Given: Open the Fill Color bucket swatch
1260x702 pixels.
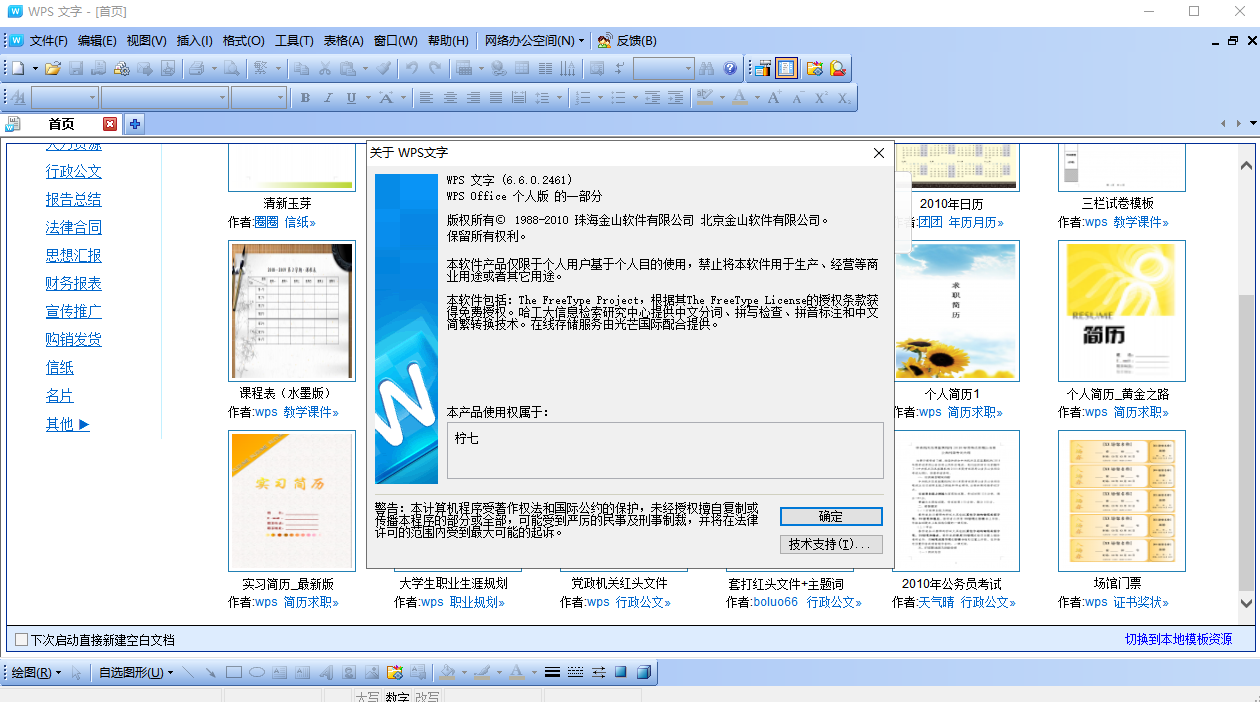Looking at the screenshot, I should pyautogui.click(x=448, y=672).
